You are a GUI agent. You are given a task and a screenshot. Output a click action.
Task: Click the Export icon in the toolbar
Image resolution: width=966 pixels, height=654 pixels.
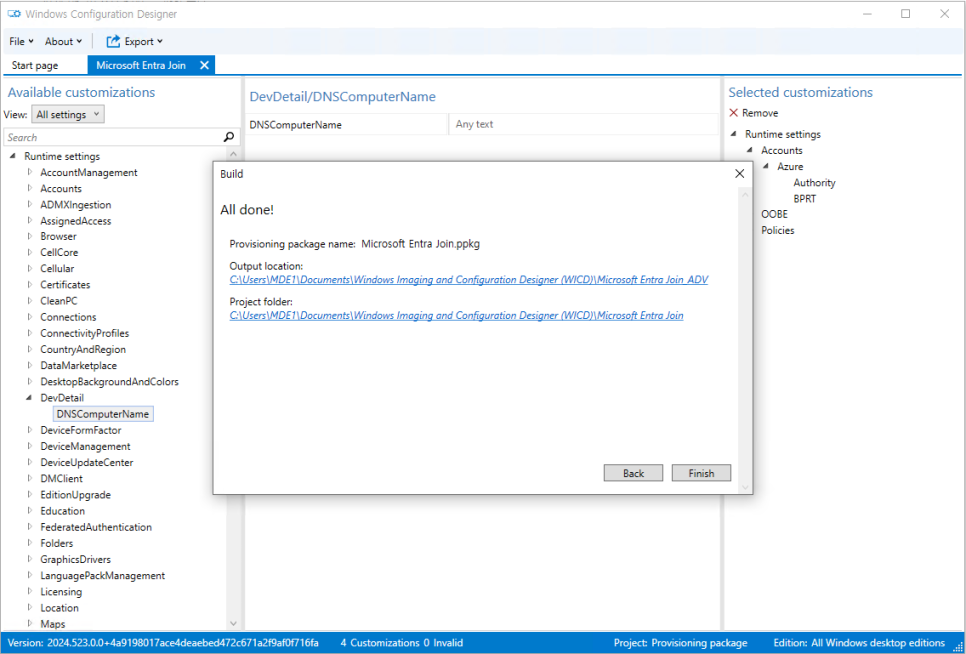point(113,41)
